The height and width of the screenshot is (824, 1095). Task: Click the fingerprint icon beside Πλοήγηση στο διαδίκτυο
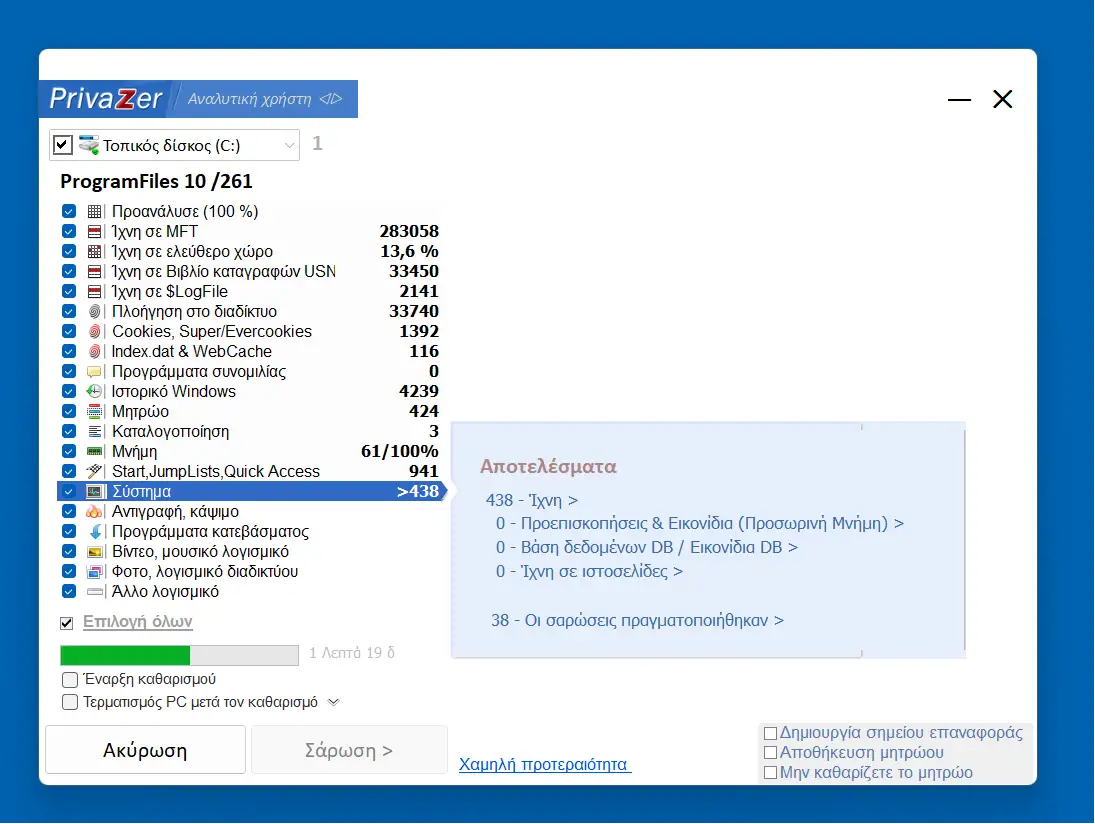tap(94, 311)
